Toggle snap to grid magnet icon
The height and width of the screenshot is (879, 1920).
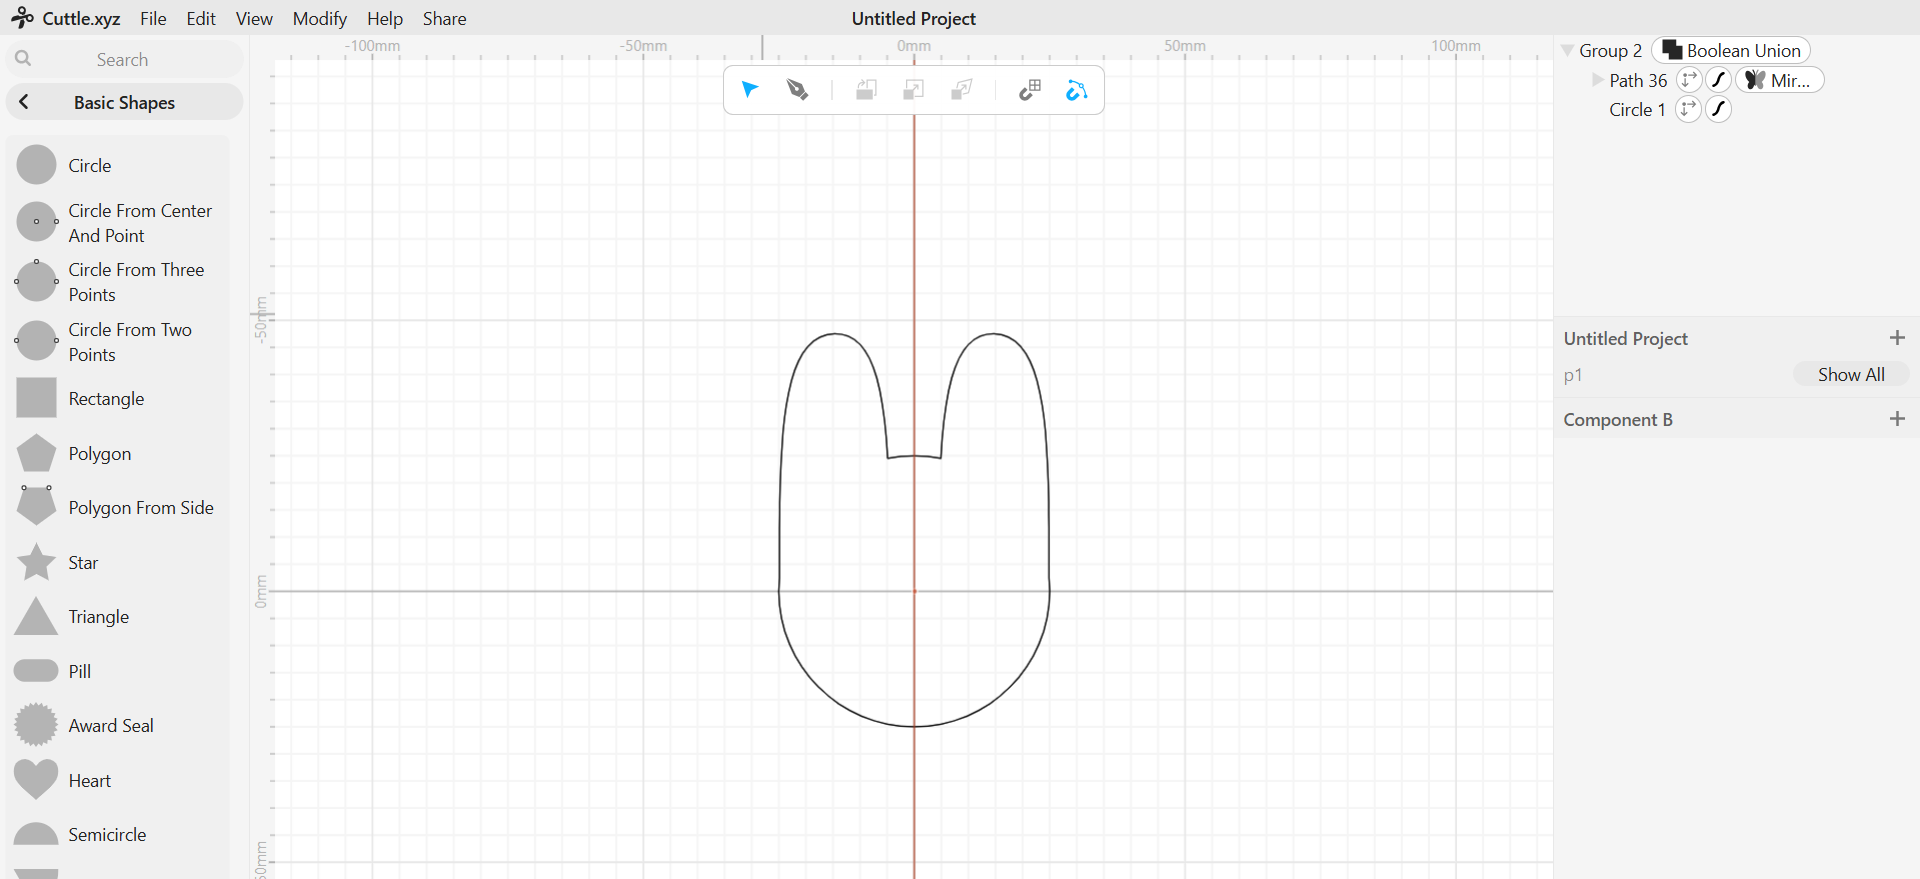pyautogui.click(x=1030, y=90)
